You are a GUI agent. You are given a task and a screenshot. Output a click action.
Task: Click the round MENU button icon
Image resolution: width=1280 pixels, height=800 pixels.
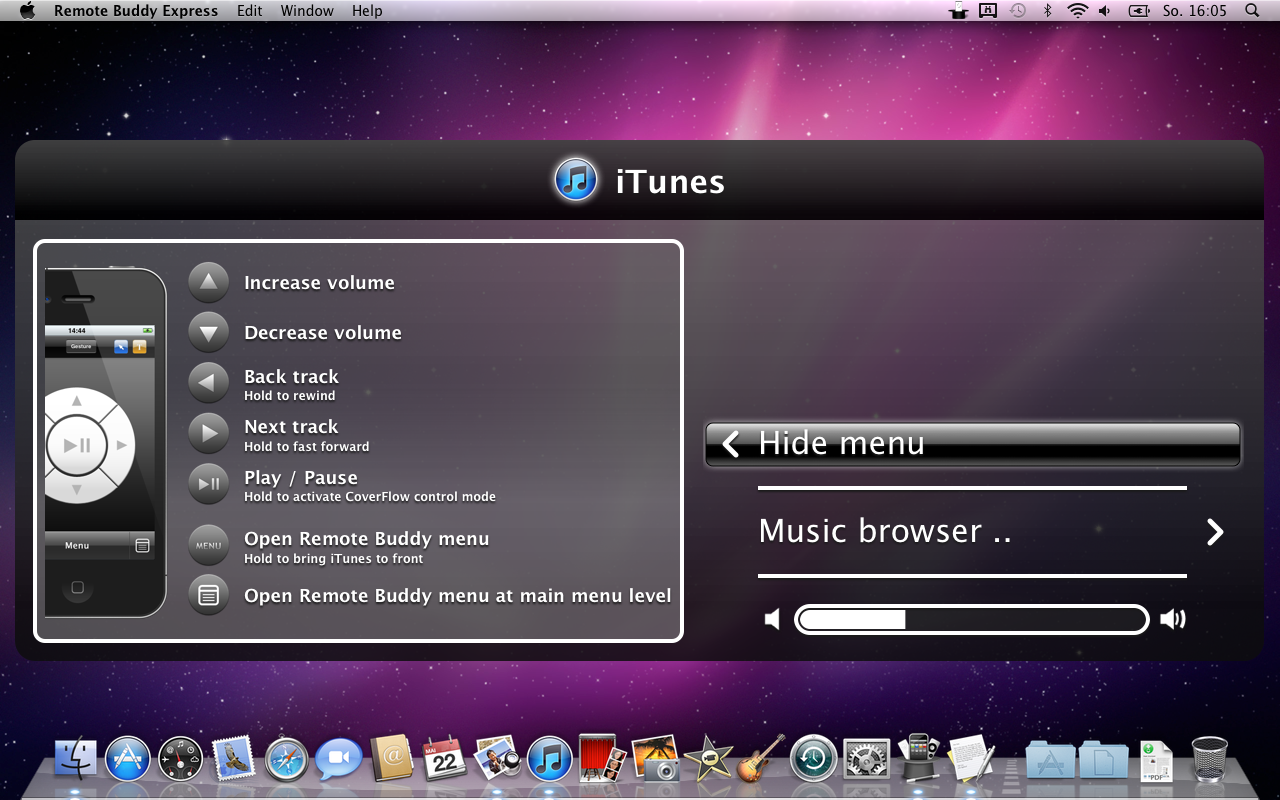coord(209,546)
